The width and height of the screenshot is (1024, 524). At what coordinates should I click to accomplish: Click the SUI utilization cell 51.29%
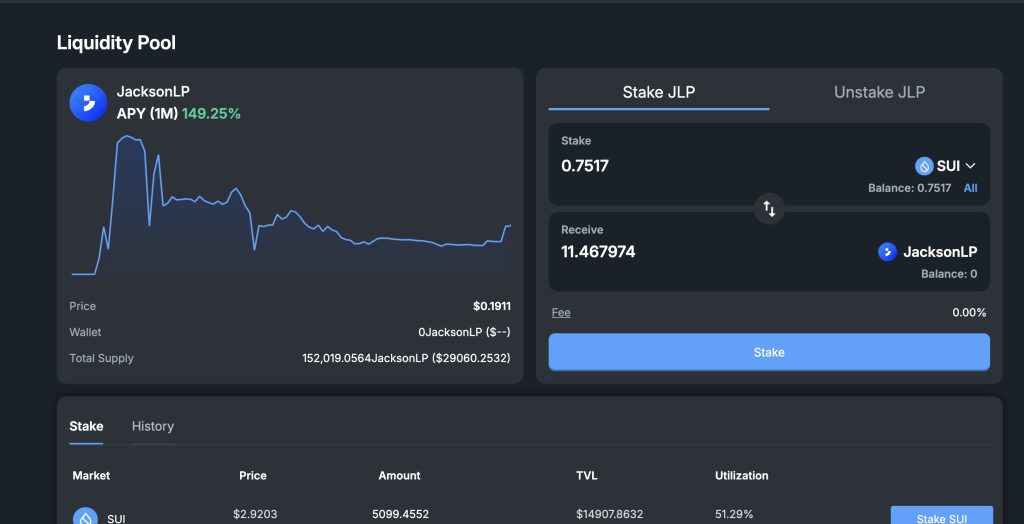coord(734,514)
